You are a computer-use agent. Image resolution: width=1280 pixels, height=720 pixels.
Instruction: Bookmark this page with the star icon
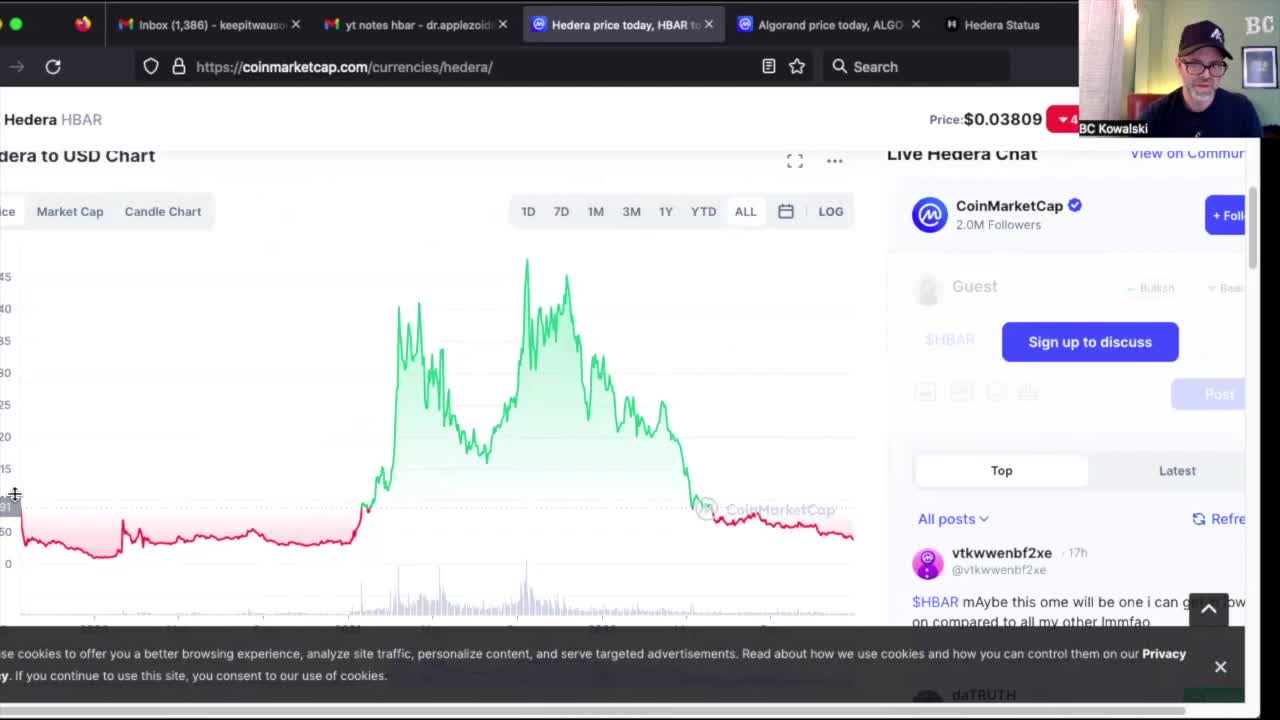tap(797, 67)
